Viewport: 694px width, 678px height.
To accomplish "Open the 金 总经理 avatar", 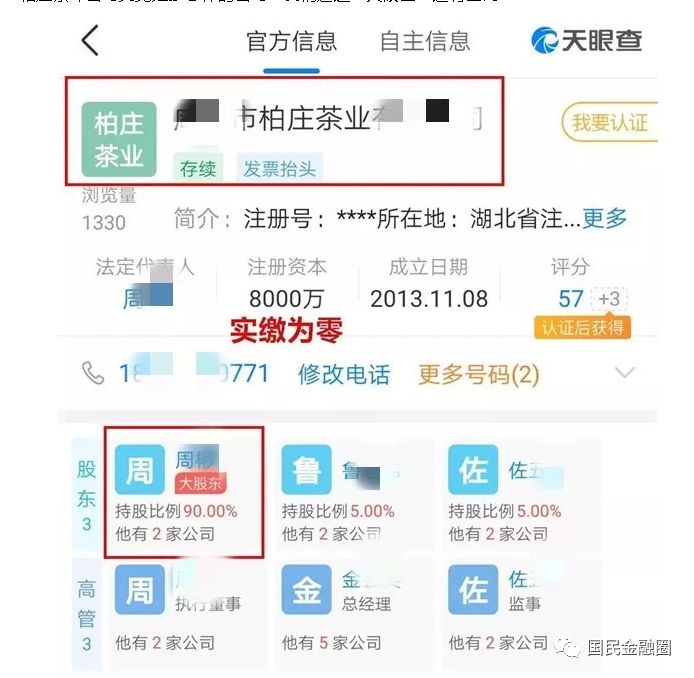I will [x=306, y=589].
